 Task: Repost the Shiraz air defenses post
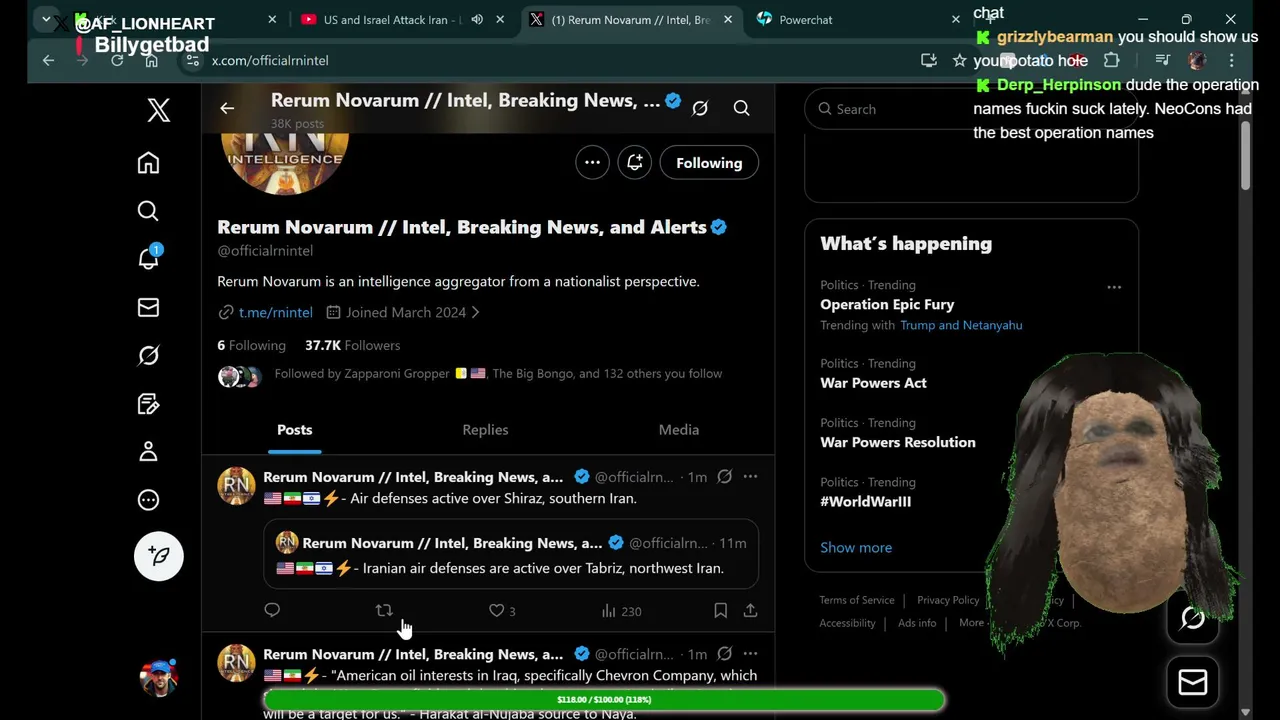pos(384,610)
